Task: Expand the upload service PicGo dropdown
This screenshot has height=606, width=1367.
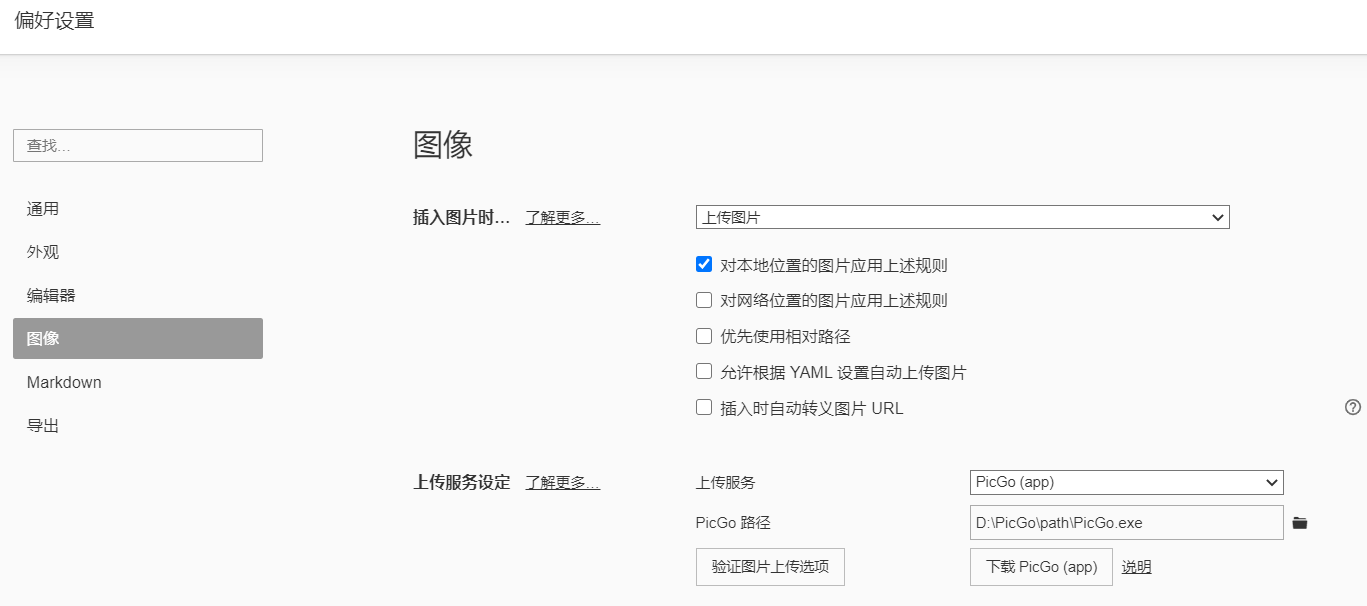Action: pyautogui.click(x=1126, y=482)
